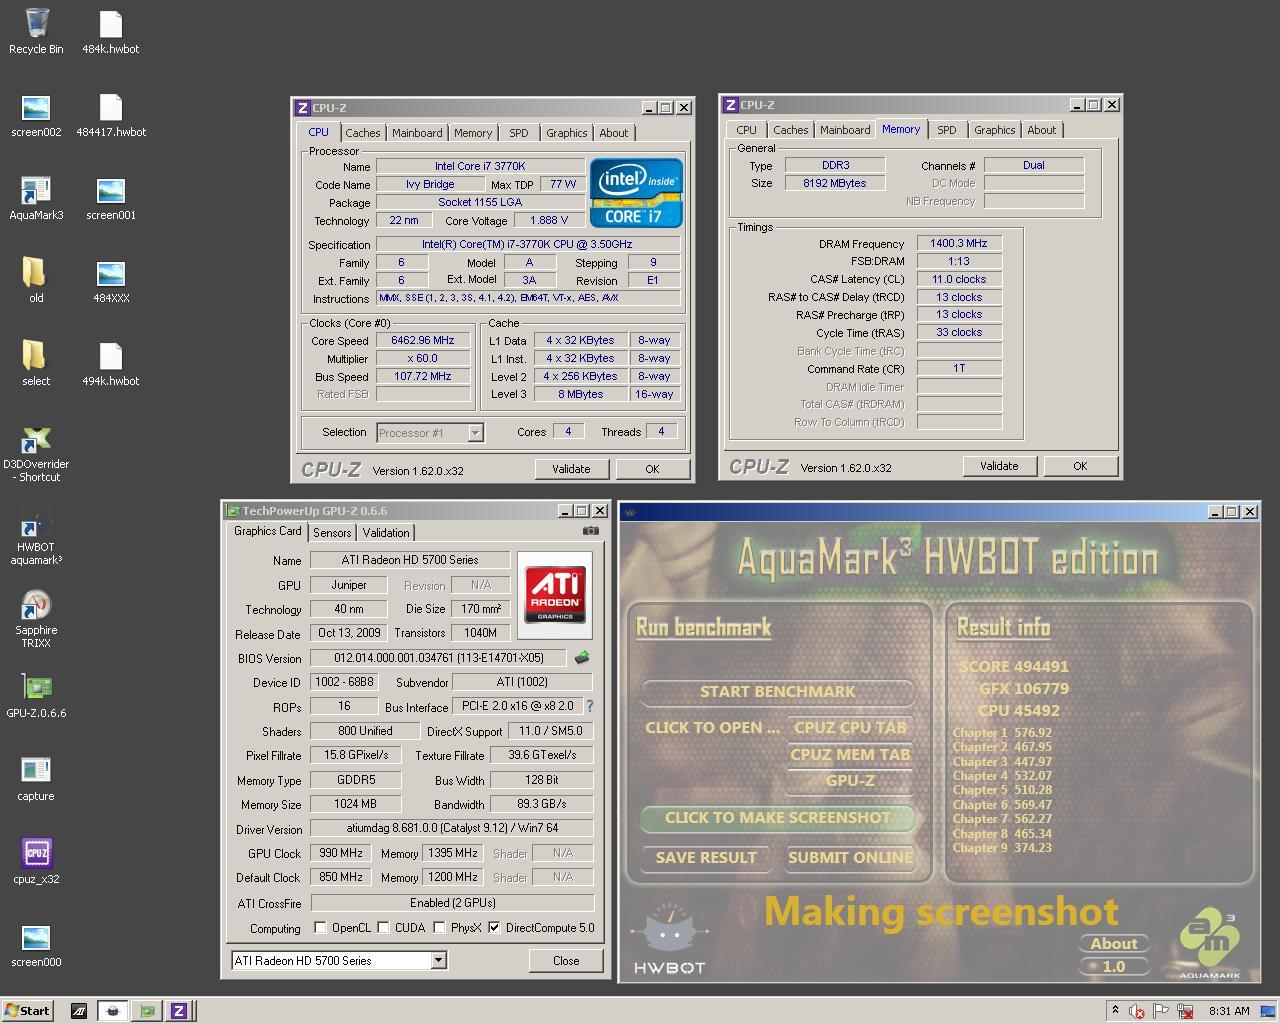Click Validate in the left CPU-Z window
This screenshot has height=1024, width=1280.
pos(571,469)
